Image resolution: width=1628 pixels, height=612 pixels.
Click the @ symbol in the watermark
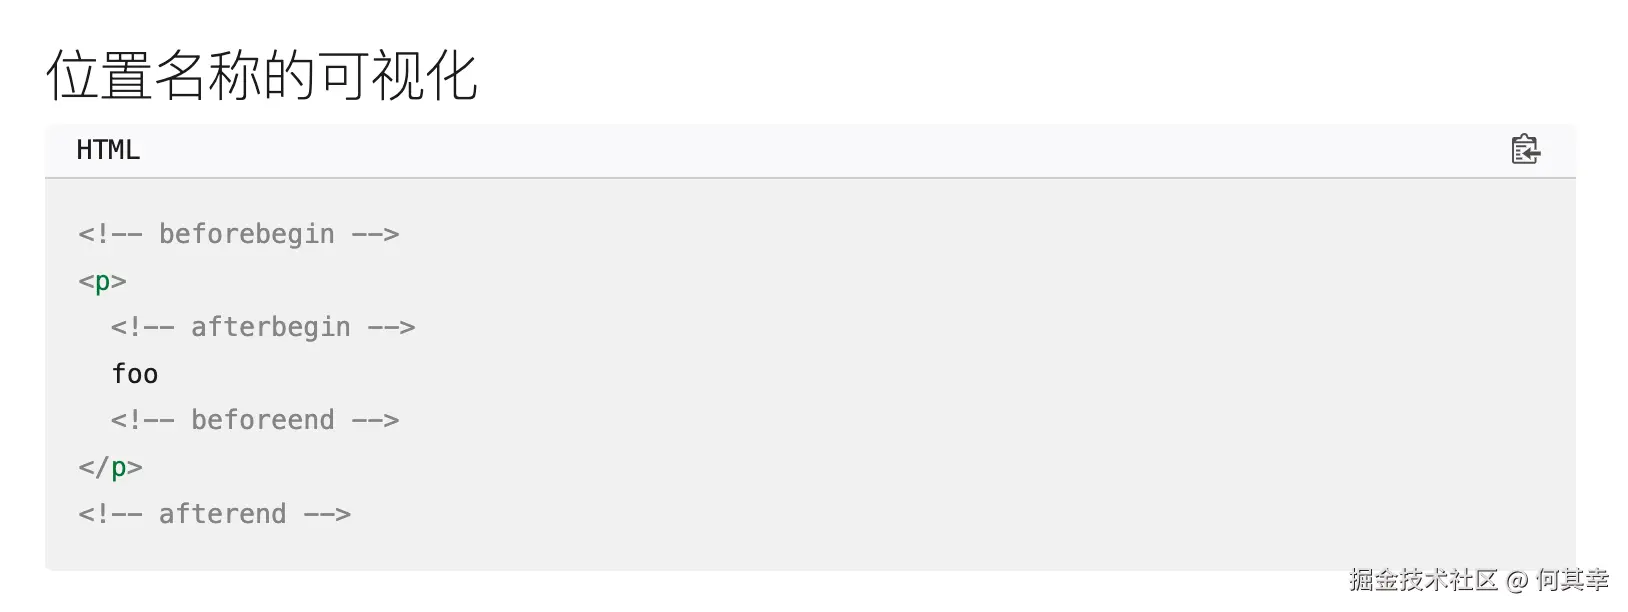[x=1514, y=578]
